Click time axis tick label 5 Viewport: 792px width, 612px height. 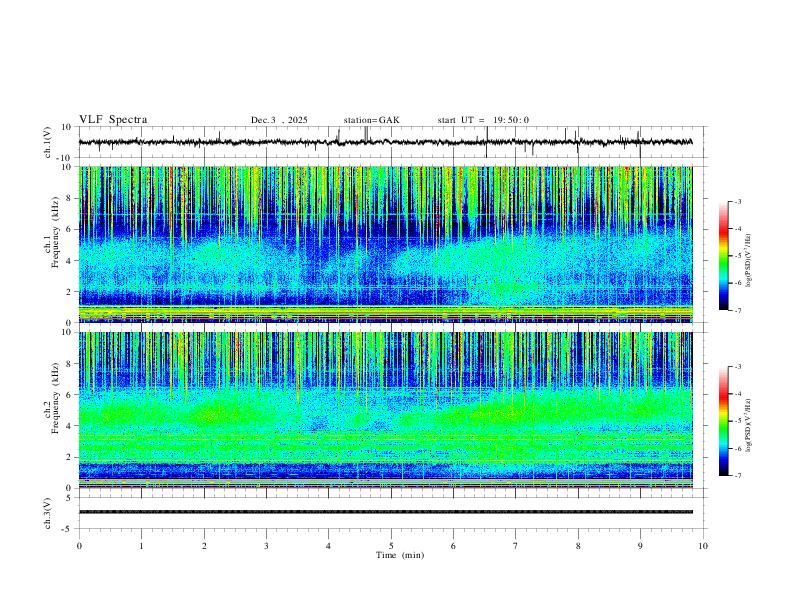tap(391, 546)
